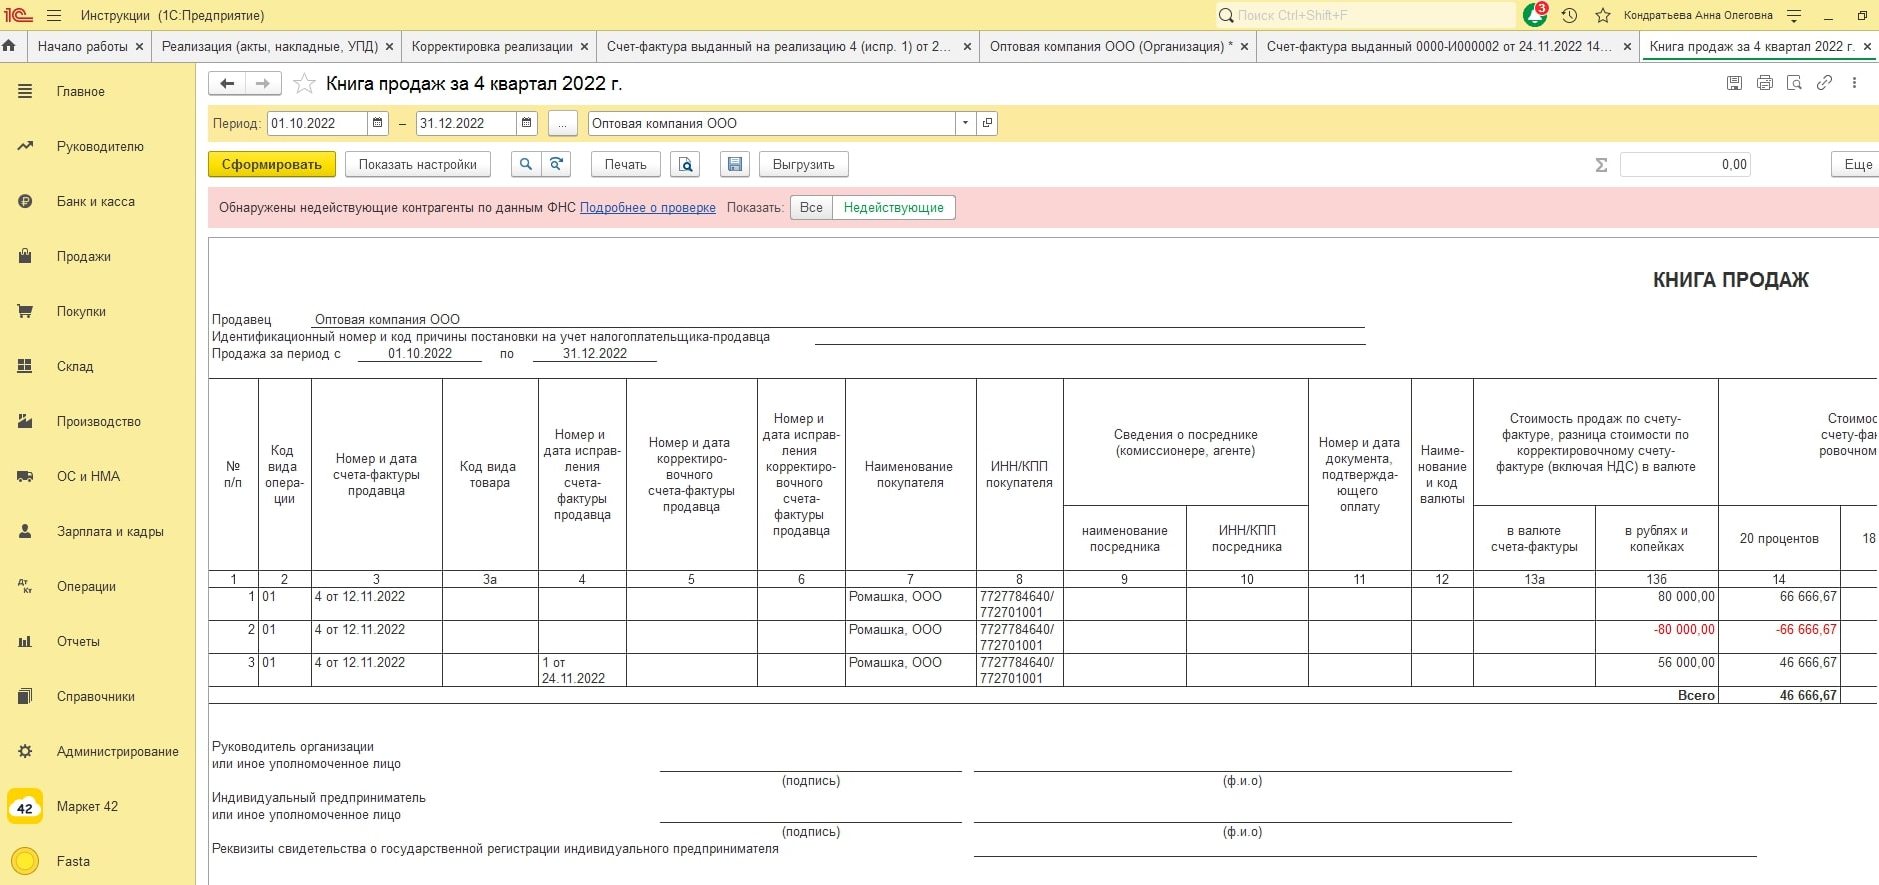Click the sum value field showing 0,00

(x=1685, y=164)
